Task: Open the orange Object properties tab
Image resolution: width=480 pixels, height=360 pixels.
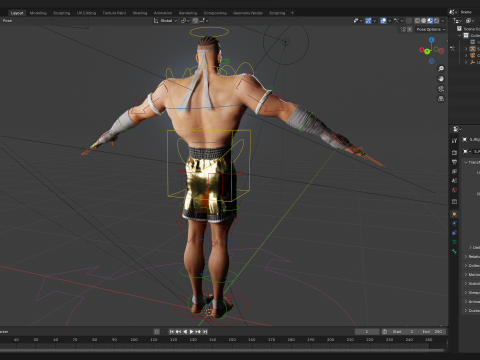Action: pyautogui.click(x=454, y=214)
